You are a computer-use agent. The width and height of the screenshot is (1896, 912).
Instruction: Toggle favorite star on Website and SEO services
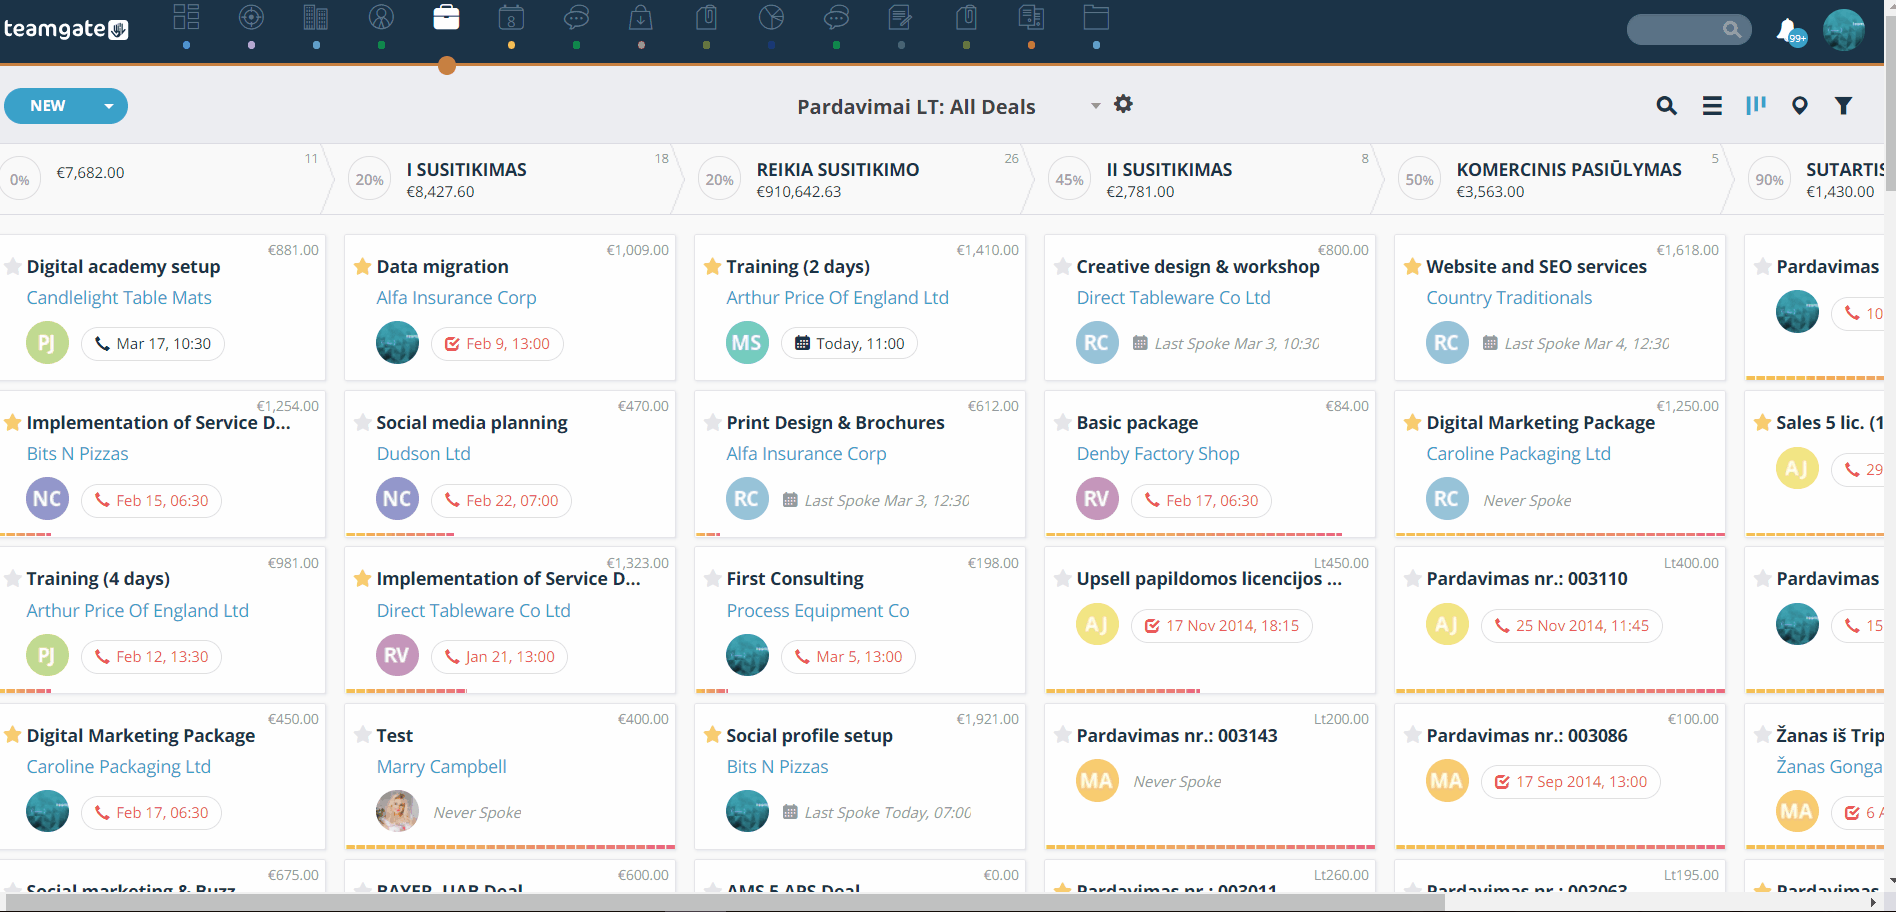tap(1413, 266)
